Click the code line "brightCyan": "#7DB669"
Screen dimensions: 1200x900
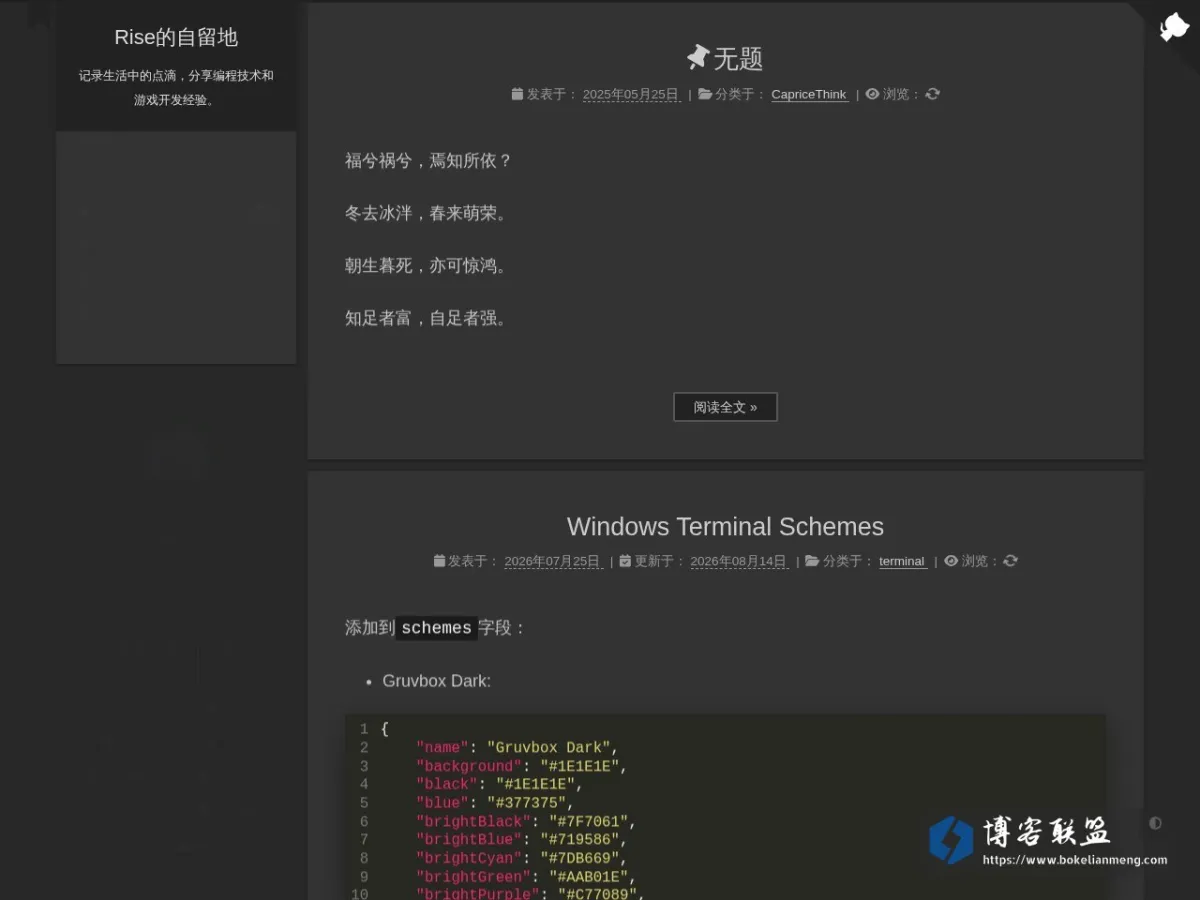pyautogui.click(x=522, y=858)
